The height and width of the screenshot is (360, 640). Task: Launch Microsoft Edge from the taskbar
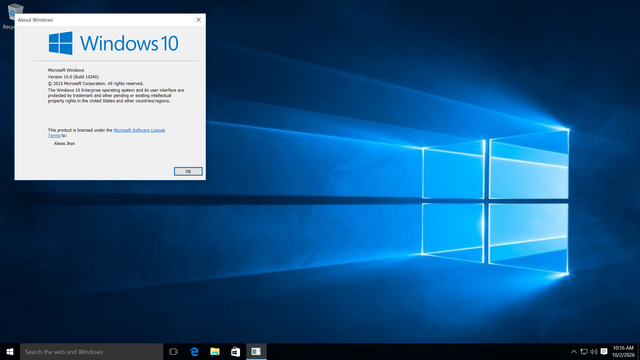point(194,351)
